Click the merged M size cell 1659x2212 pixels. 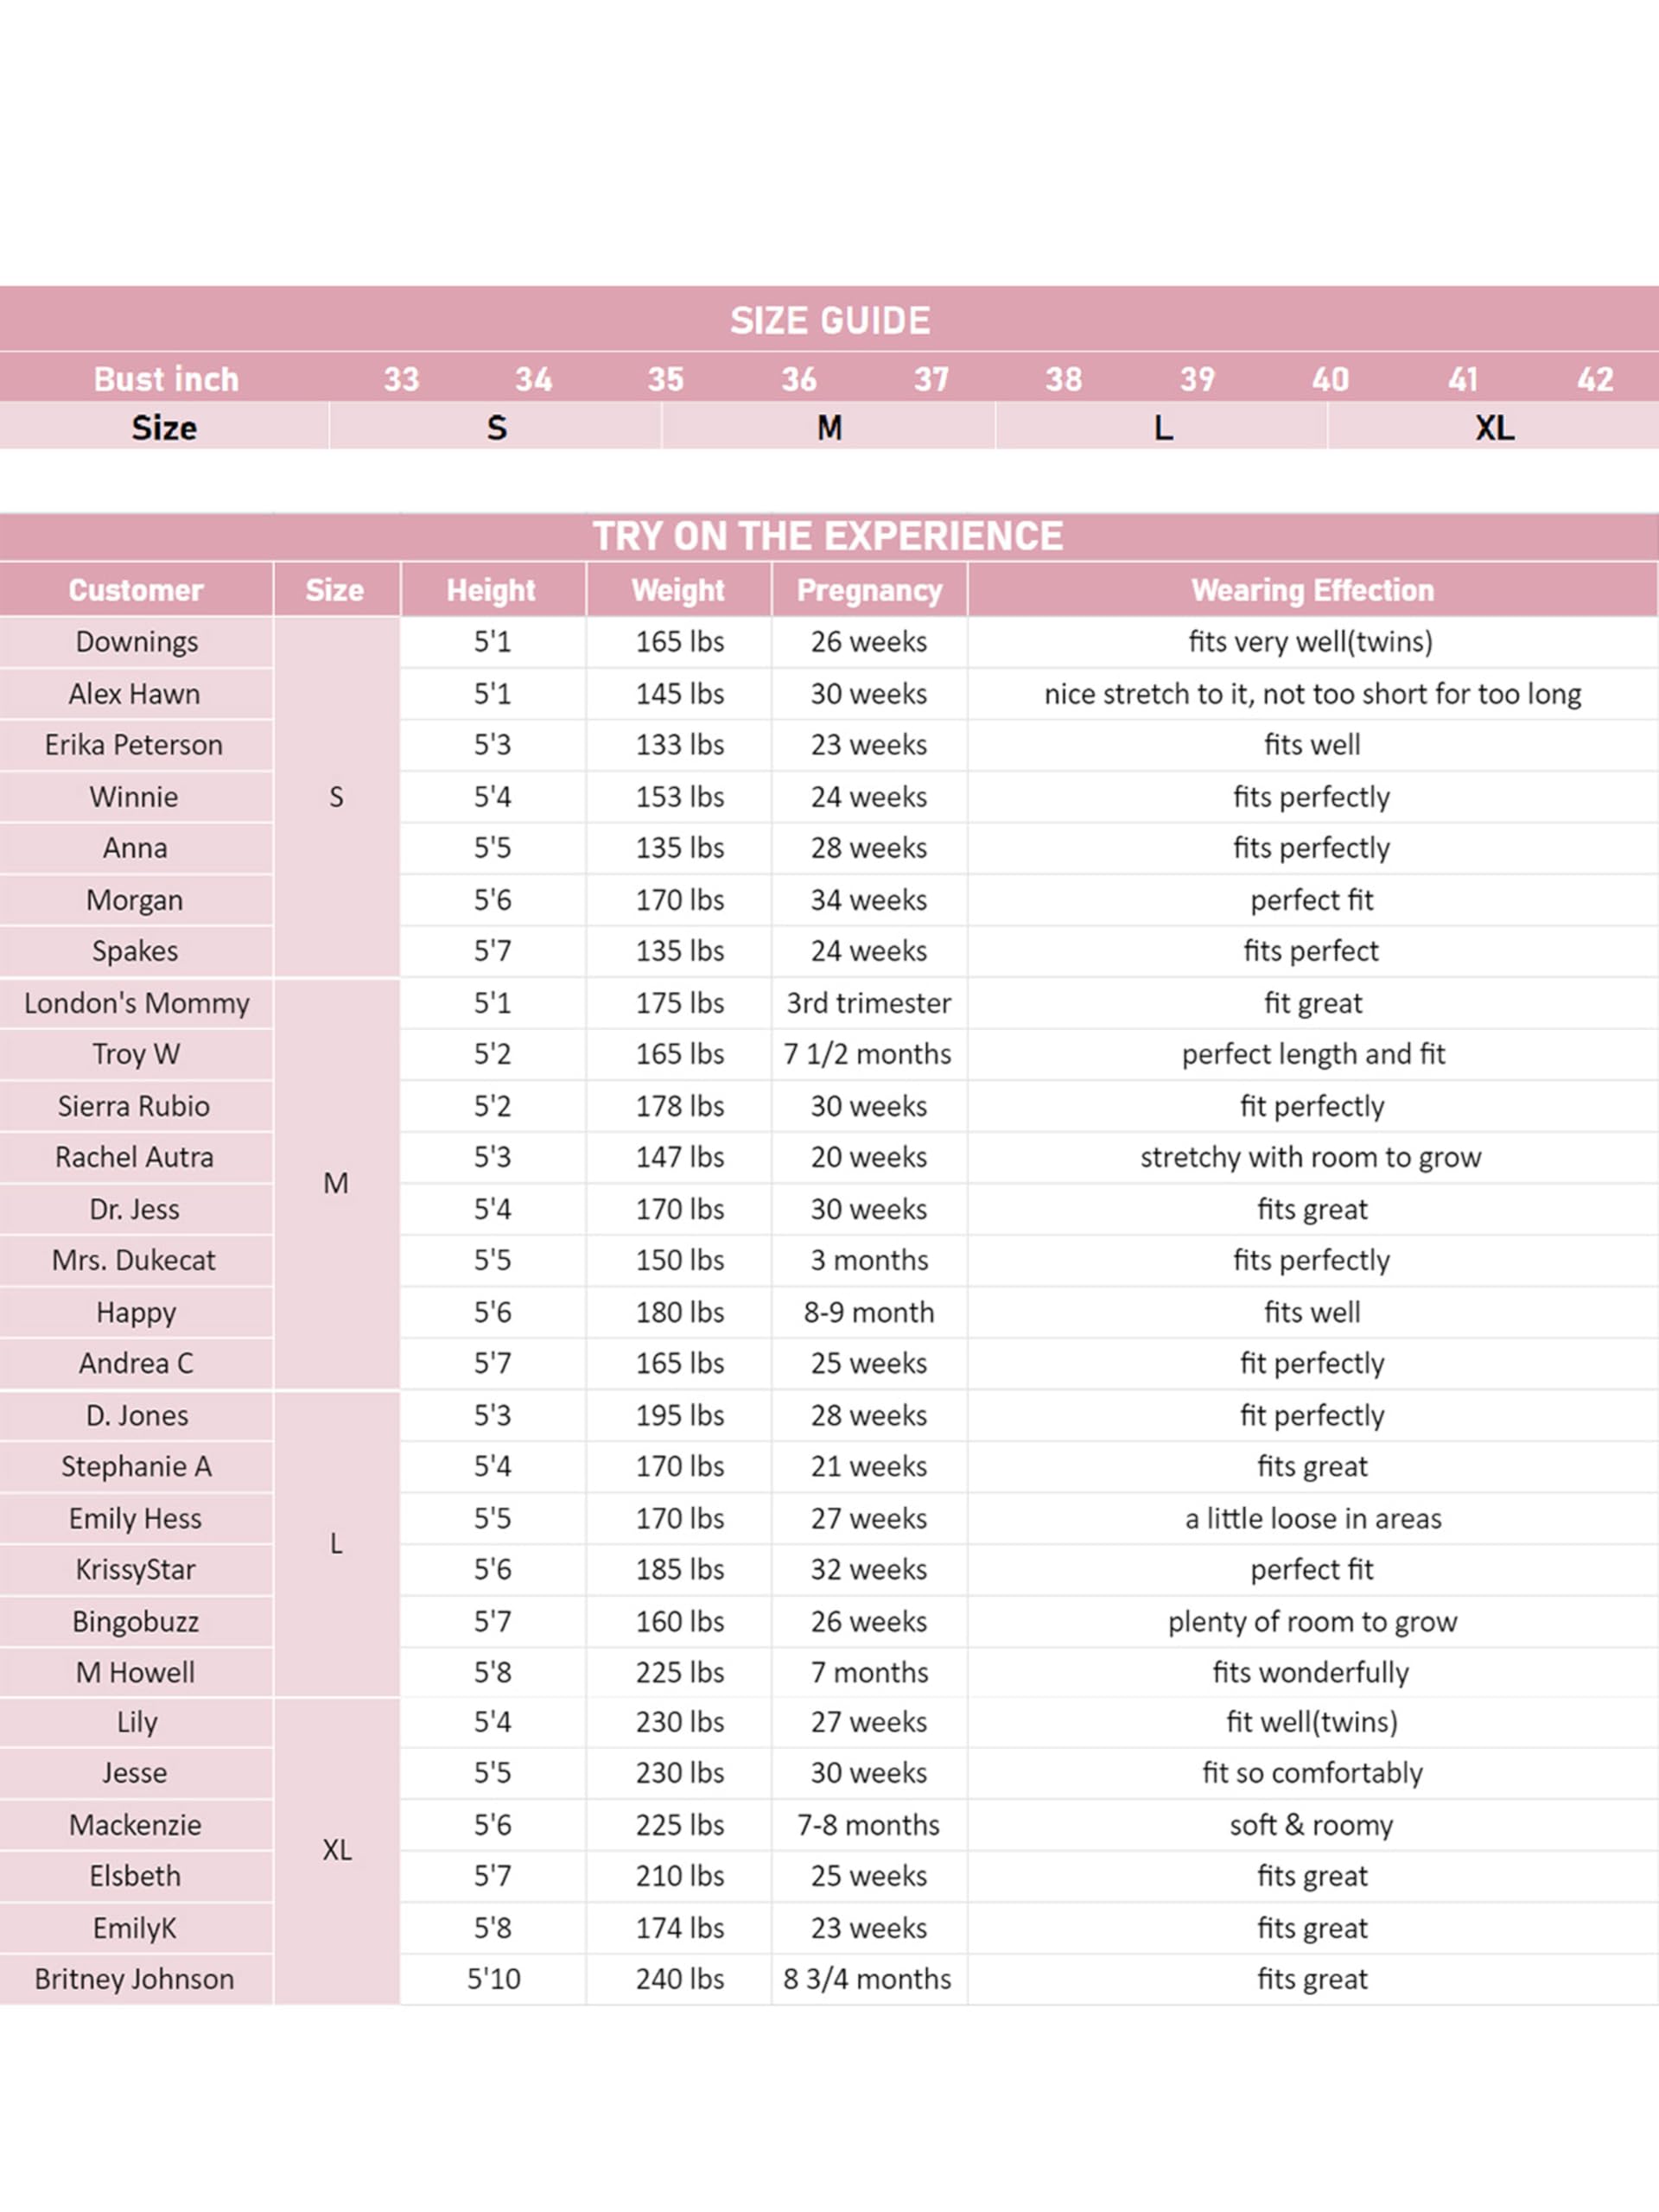336,1183
